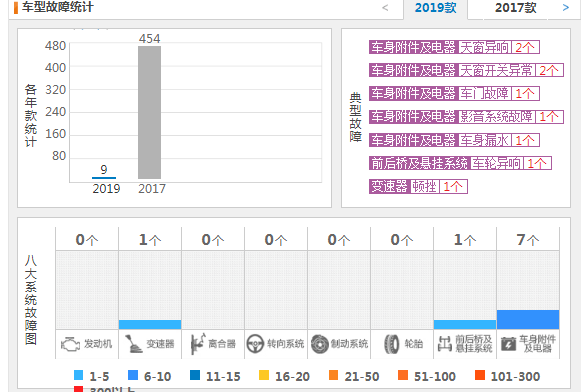Click the 发动机 engine icon
Image resolution: width=583 pixels, height=392 pixels.
(x=70, y=344)
